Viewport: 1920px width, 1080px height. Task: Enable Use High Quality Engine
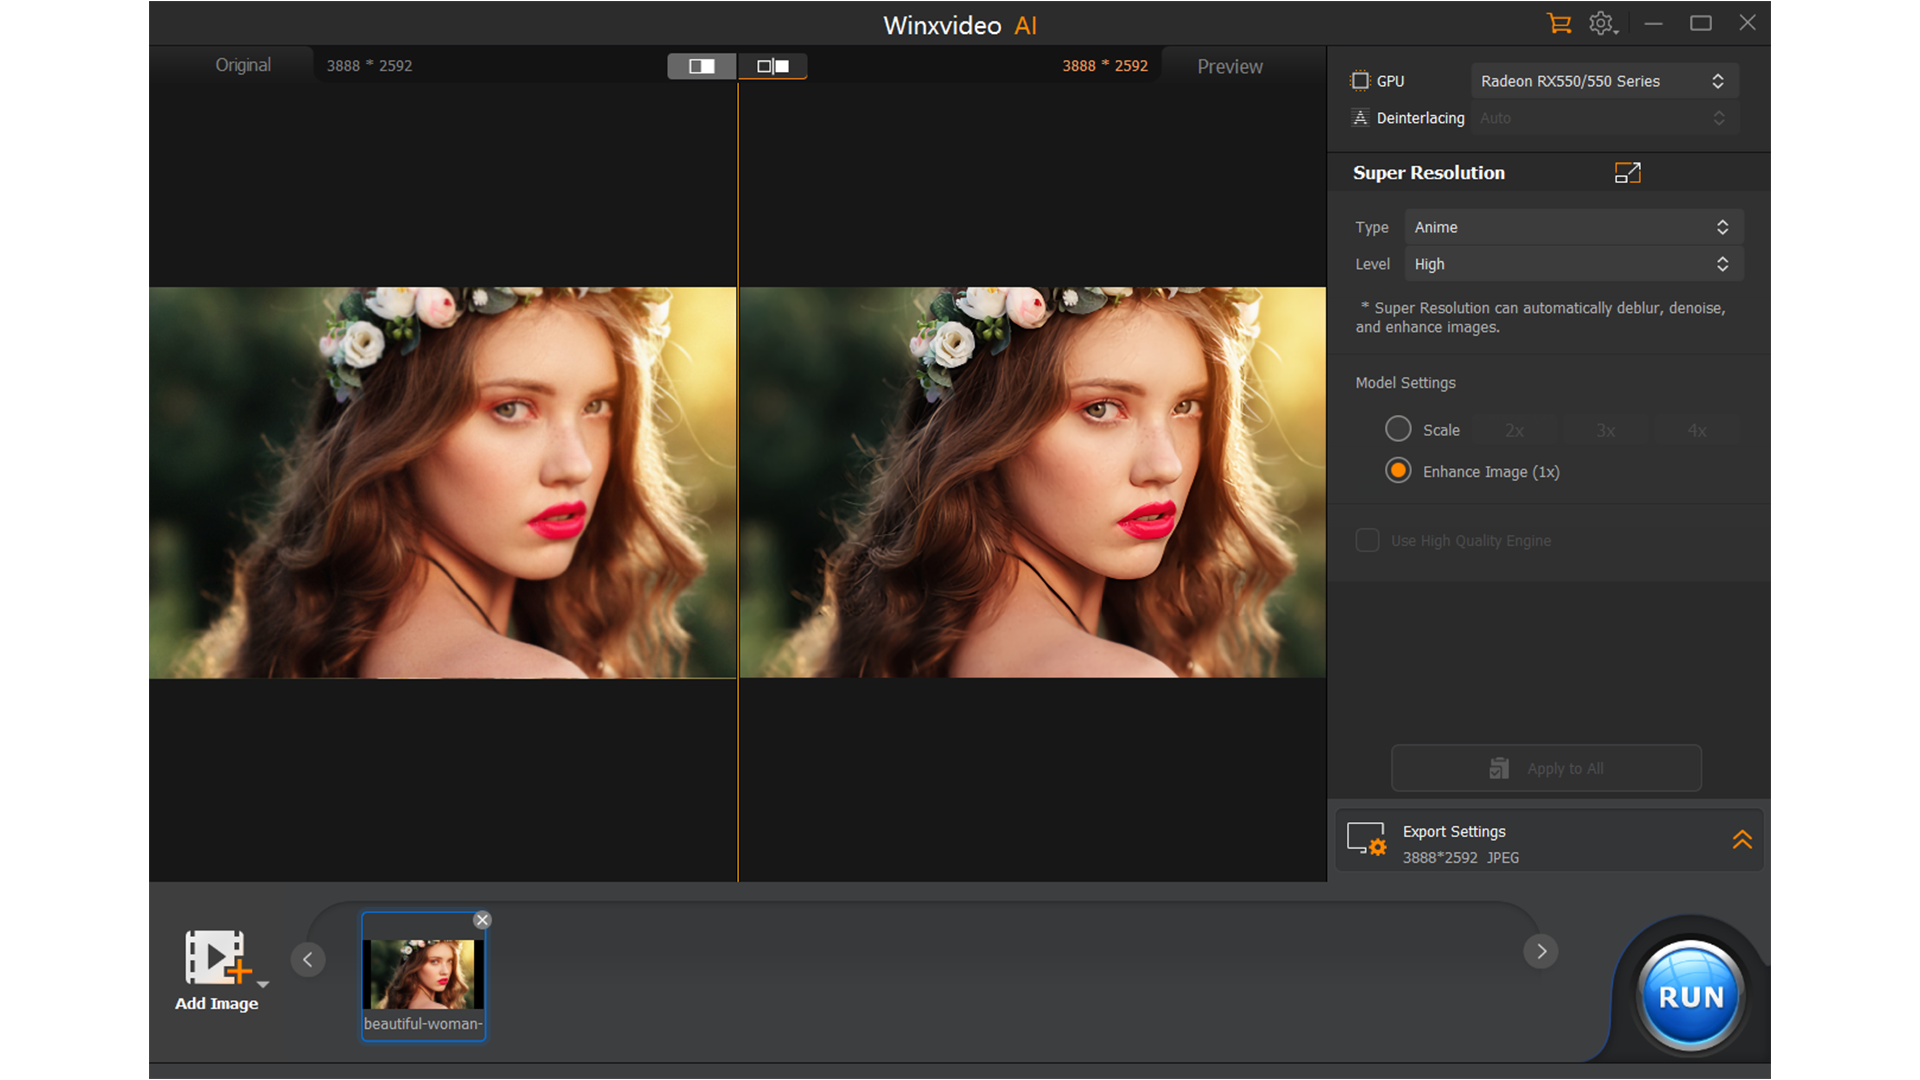pos(1367,540)
